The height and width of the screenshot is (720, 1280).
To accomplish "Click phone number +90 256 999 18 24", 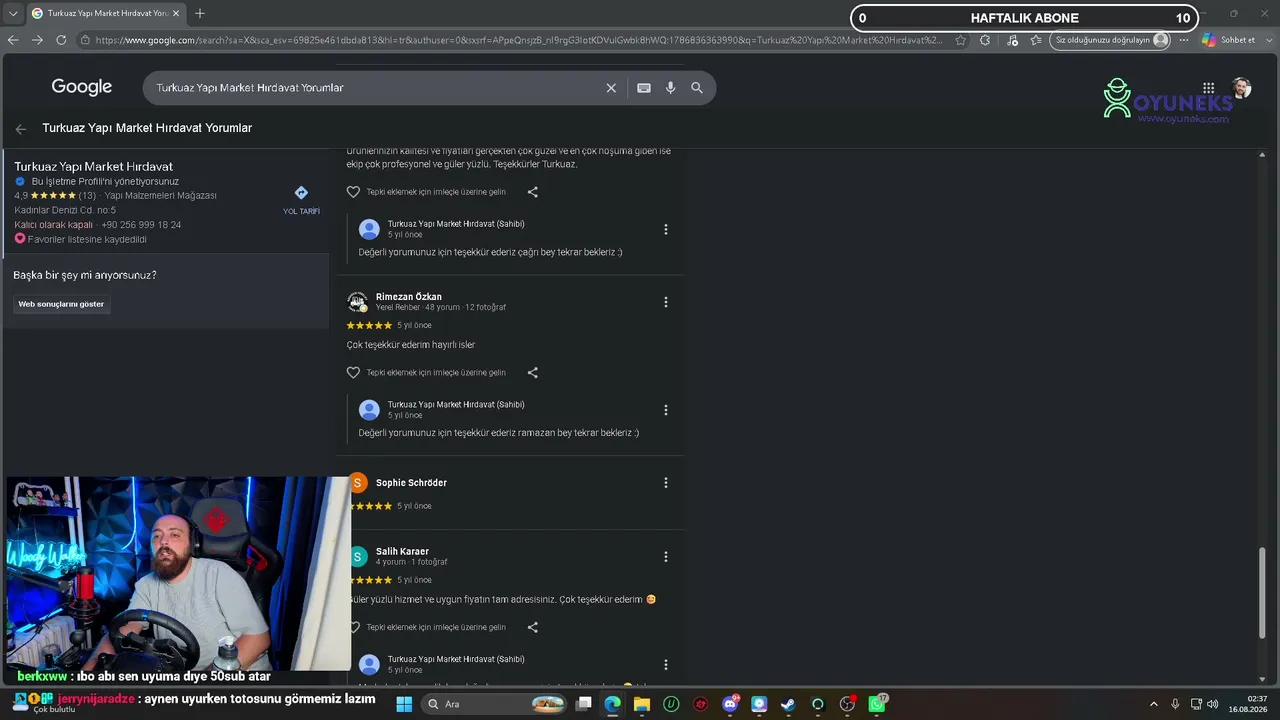I will point(141,225).
